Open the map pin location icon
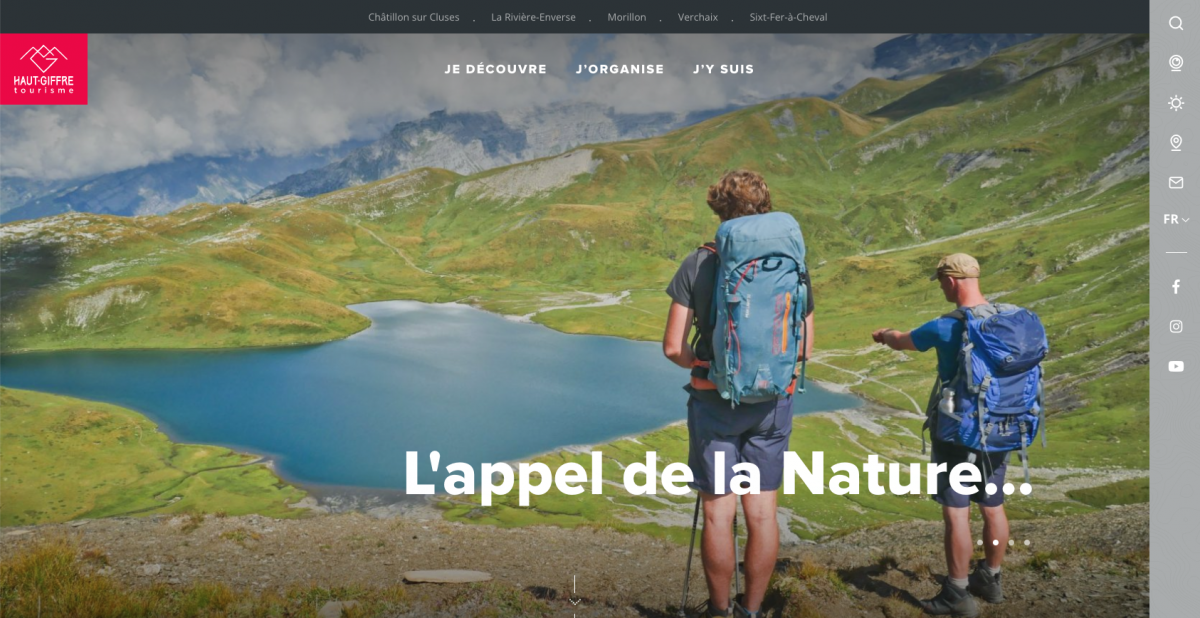The height and width of the screenshot is (618, 1200). [1176, 143]
